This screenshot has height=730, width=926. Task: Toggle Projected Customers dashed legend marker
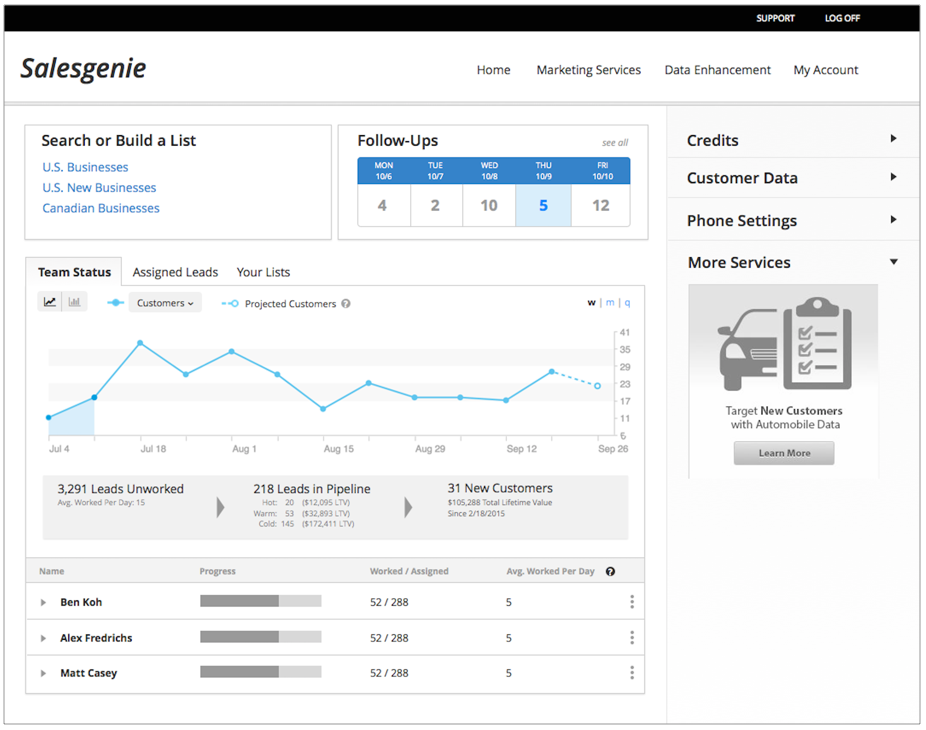click(230, 304)
